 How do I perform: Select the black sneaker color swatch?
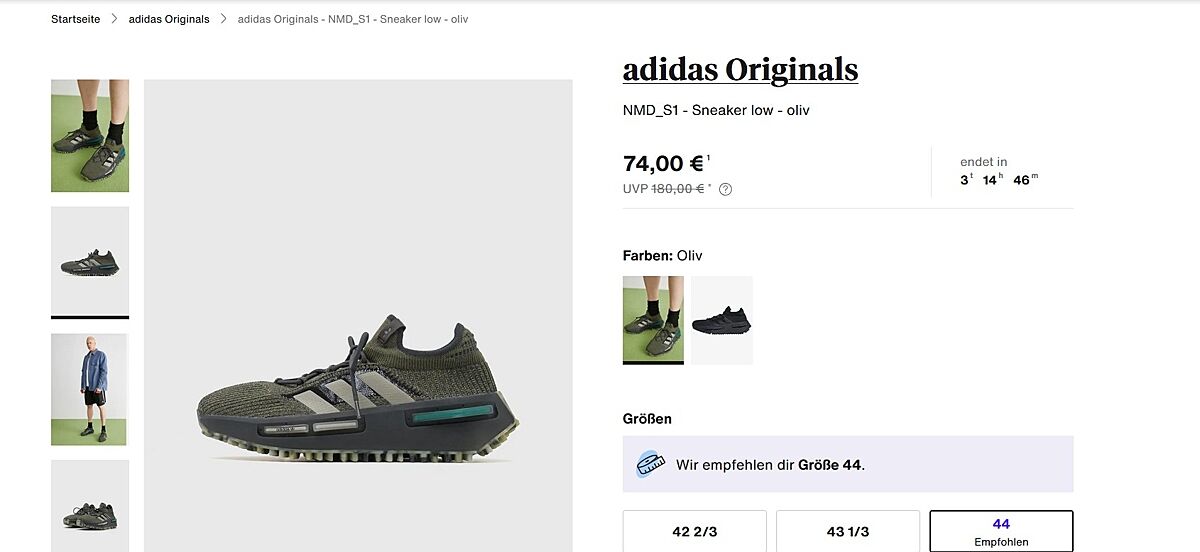tap(722, 320)
